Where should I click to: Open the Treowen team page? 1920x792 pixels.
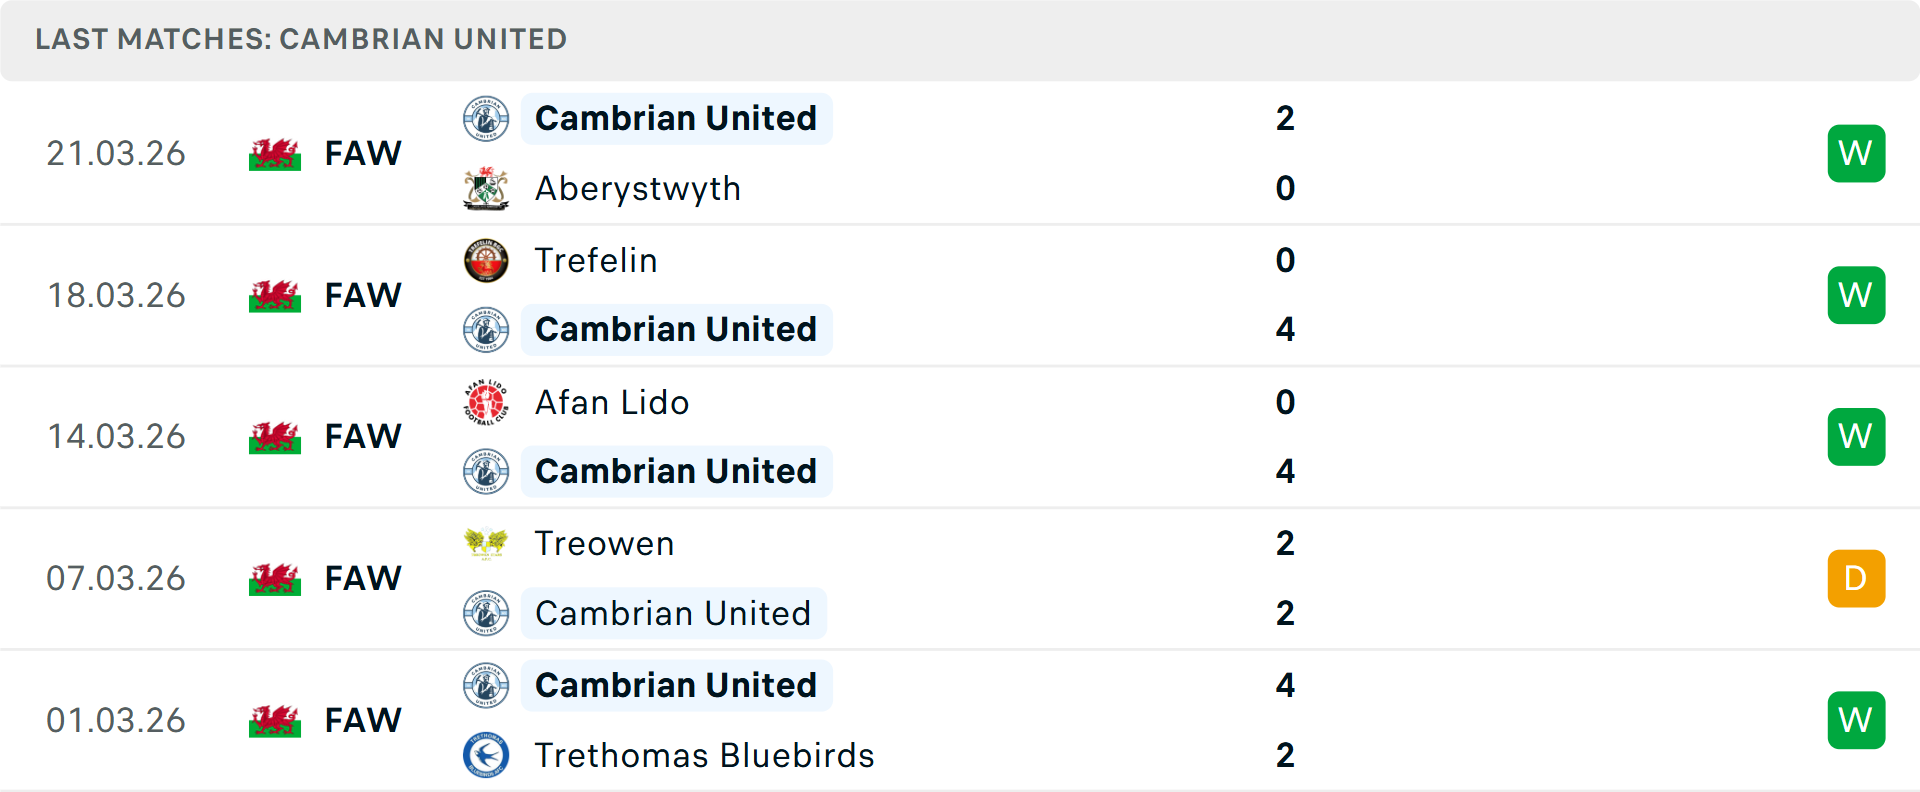tap(604, 544)
